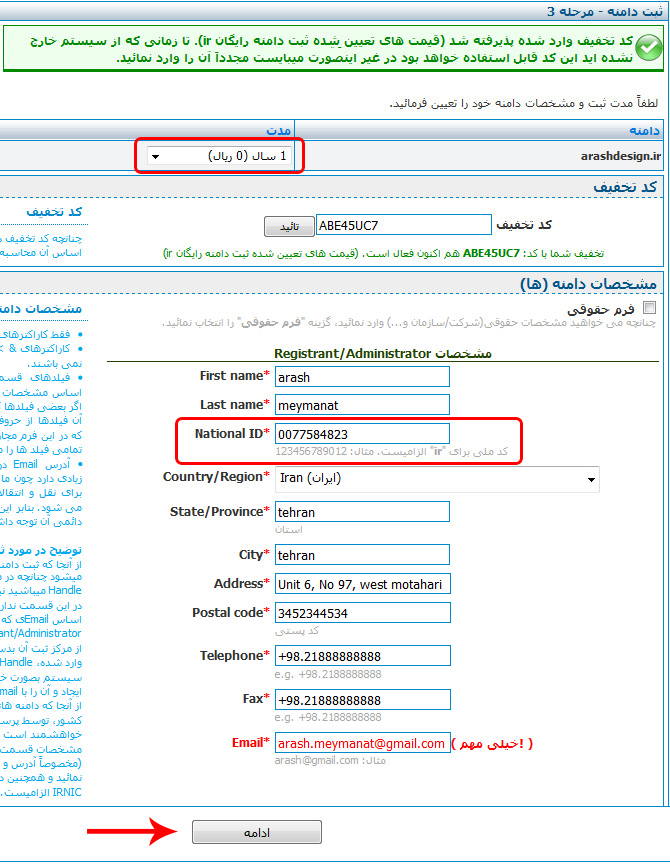670x864 pixels.
Task: Click the State/Province field
Action: point(362,512)
